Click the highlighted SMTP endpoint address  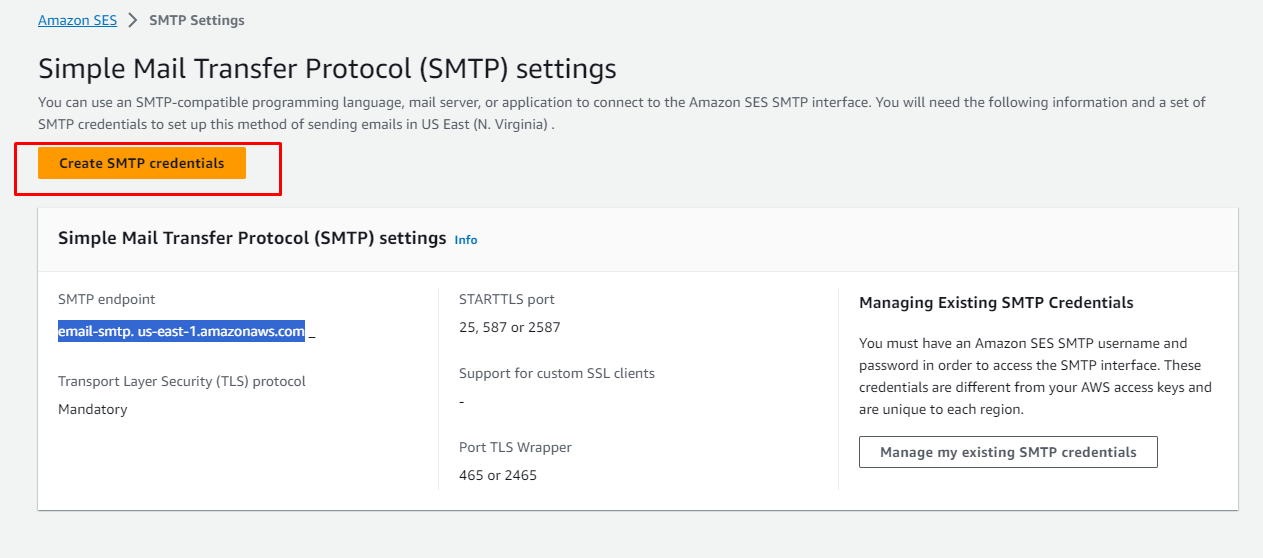pos(181,332)
